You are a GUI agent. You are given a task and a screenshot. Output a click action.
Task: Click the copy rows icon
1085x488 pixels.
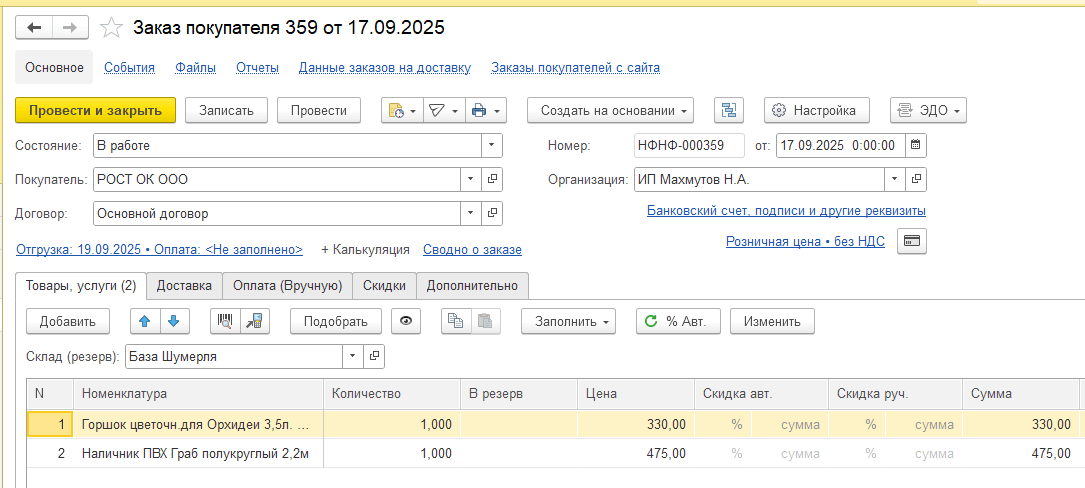(x=455, y=321)
